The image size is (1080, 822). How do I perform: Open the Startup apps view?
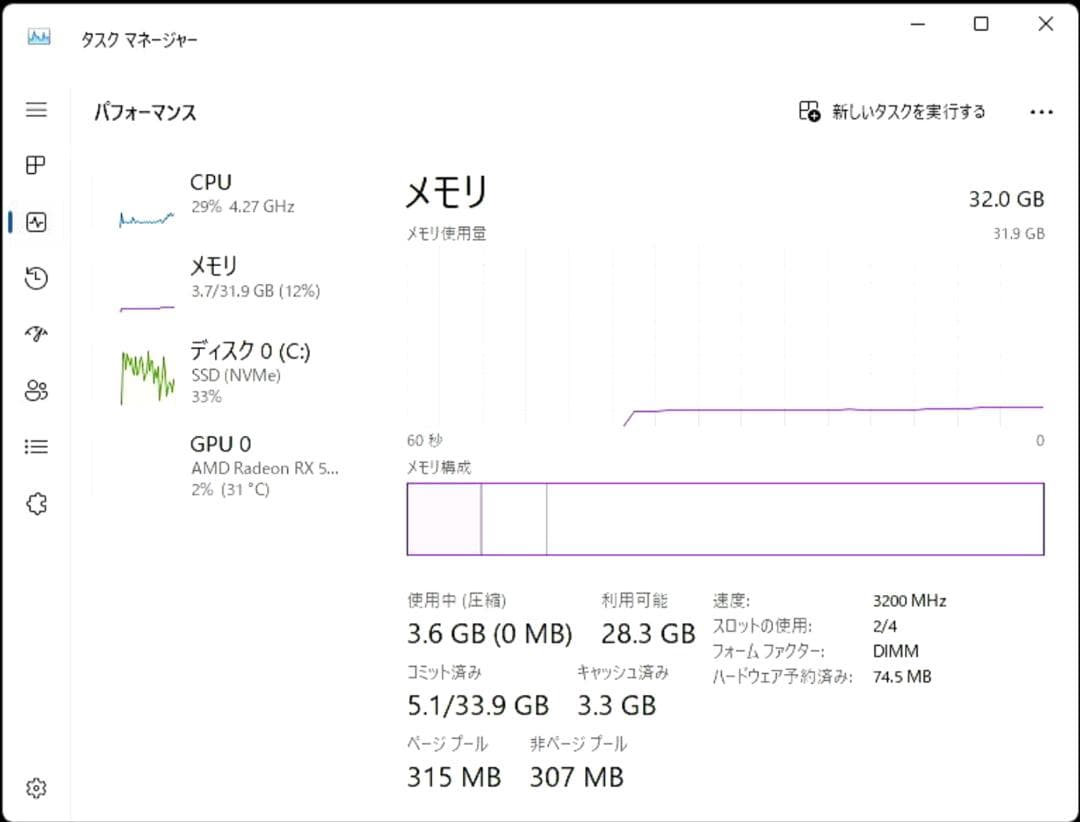(36, 334)
